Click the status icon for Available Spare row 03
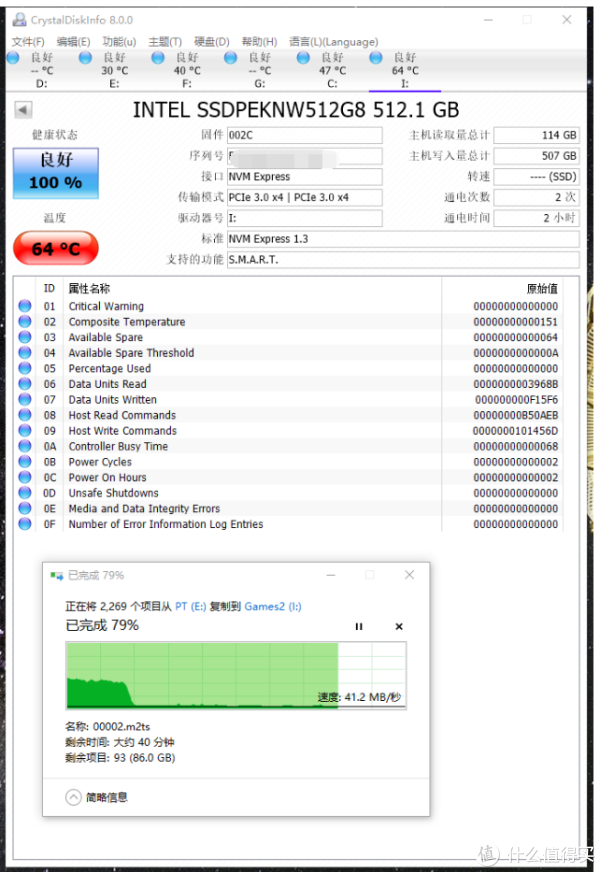600x872 pixels. pos(25,337)
